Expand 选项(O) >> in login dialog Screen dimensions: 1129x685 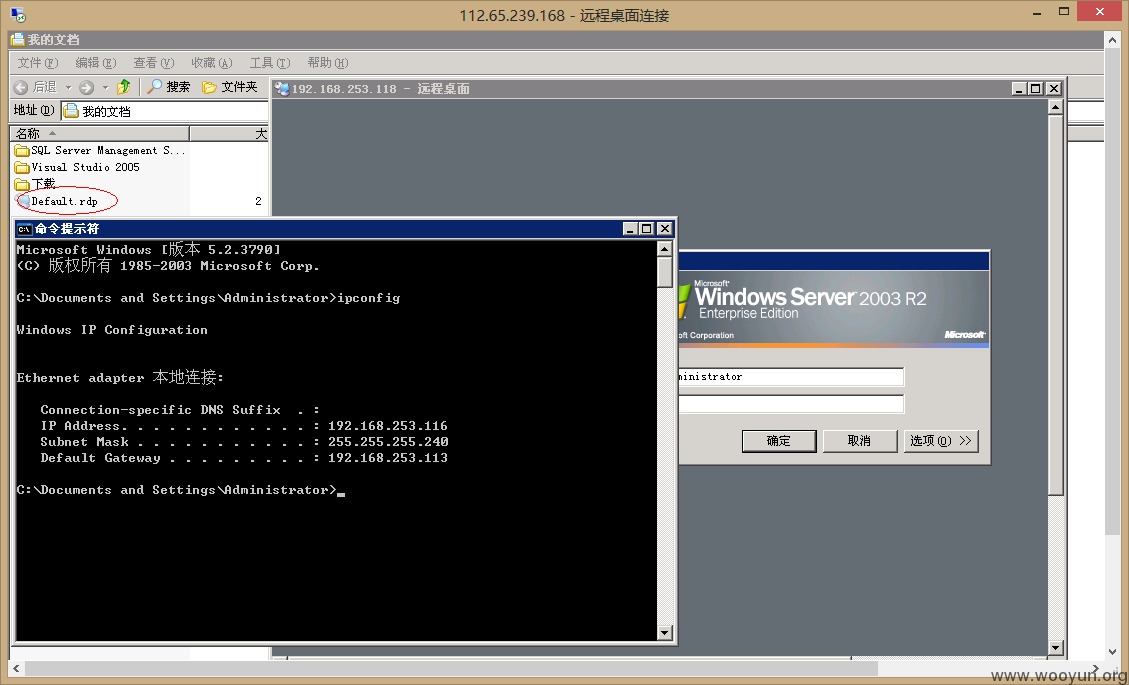click(x=940, y=441)
